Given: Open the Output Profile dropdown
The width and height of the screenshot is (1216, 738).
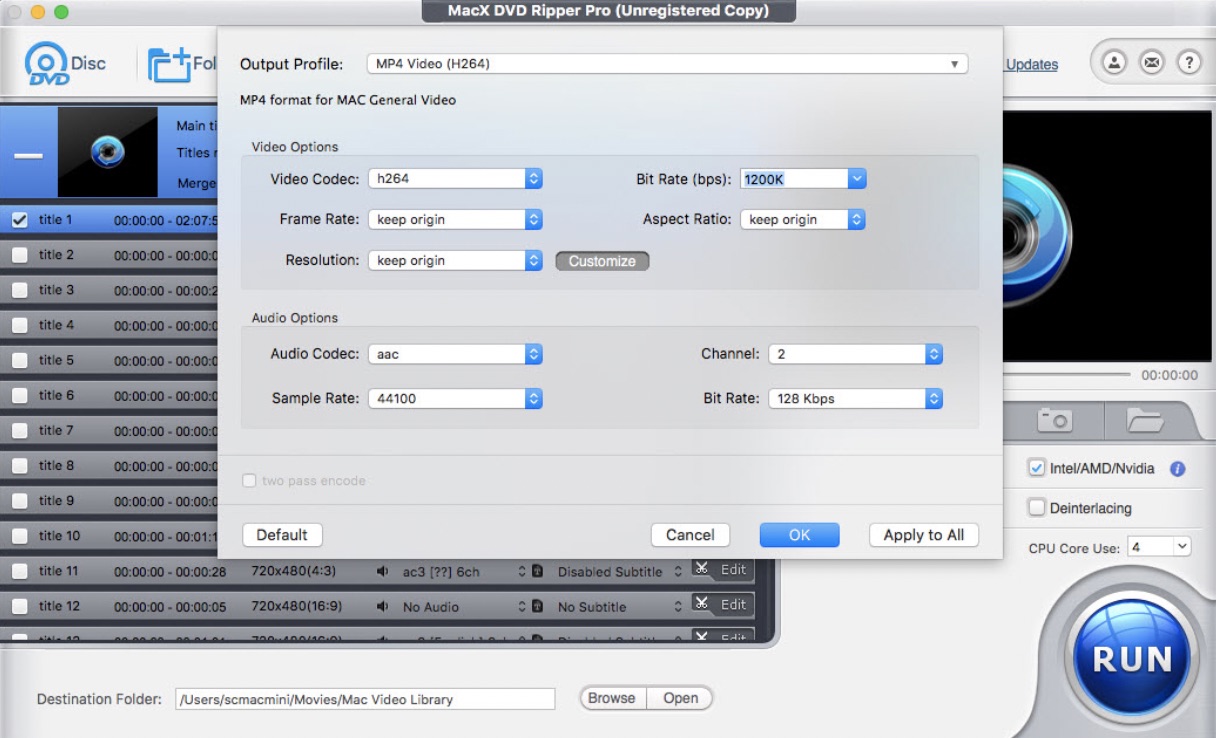Looking at the screenshot, I should (667, 64).
